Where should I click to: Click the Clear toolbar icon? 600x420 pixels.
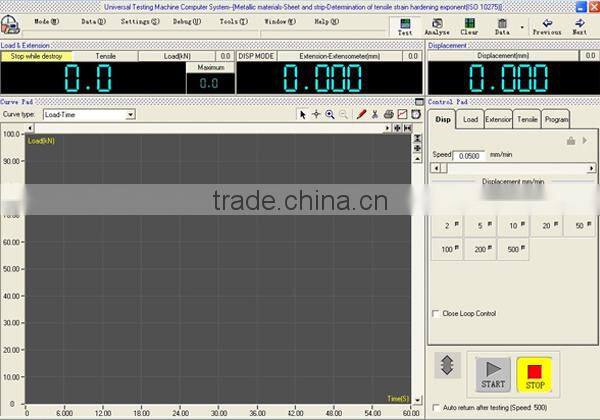tap(470, 27)
